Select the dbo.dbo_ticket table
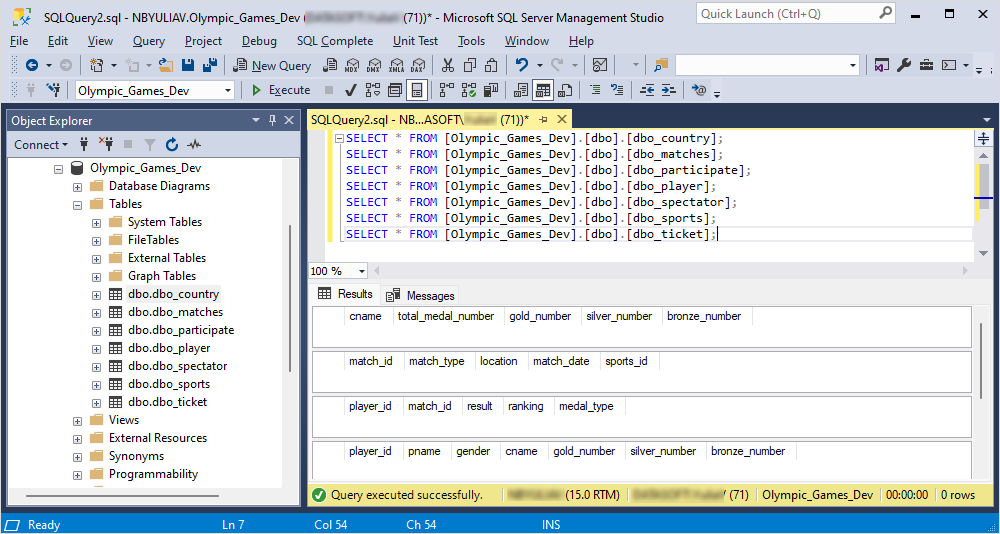Image resolution: width=1000 pixels, height=534 pixels. 168,402
